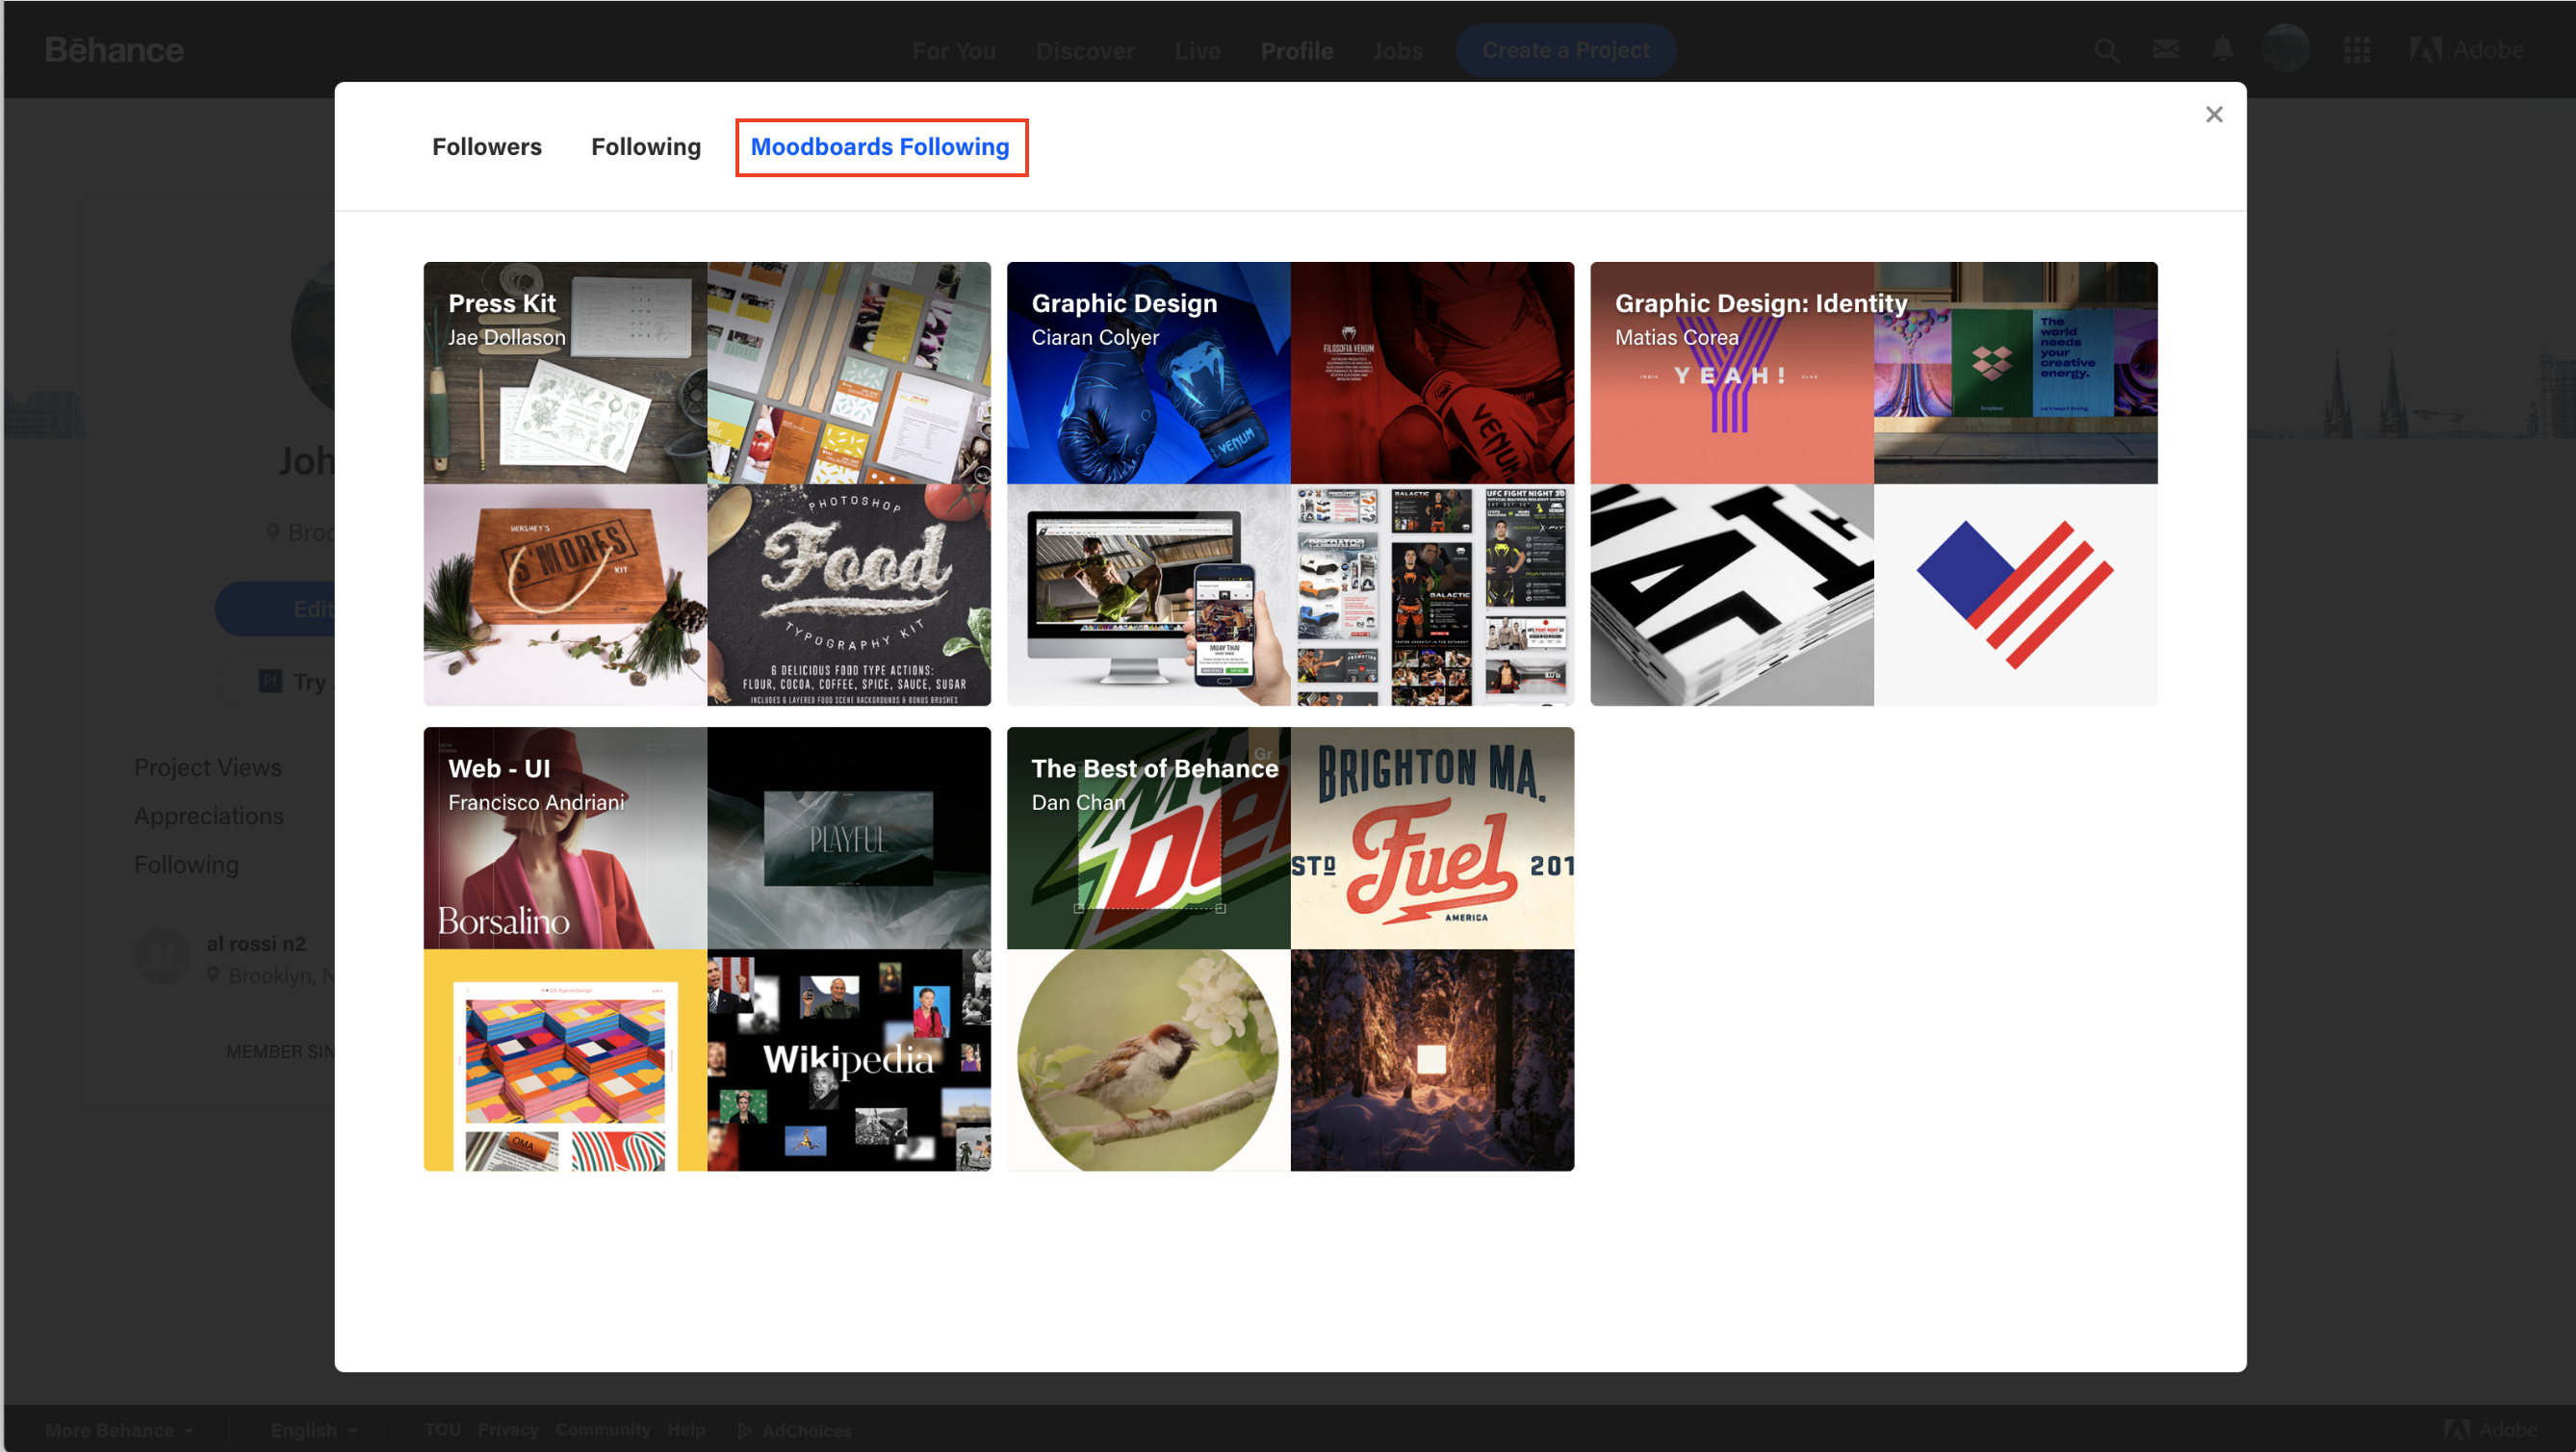Toggle the For You navigation item
This screenshot has width=2576, height=1452.
coord(954,49)
